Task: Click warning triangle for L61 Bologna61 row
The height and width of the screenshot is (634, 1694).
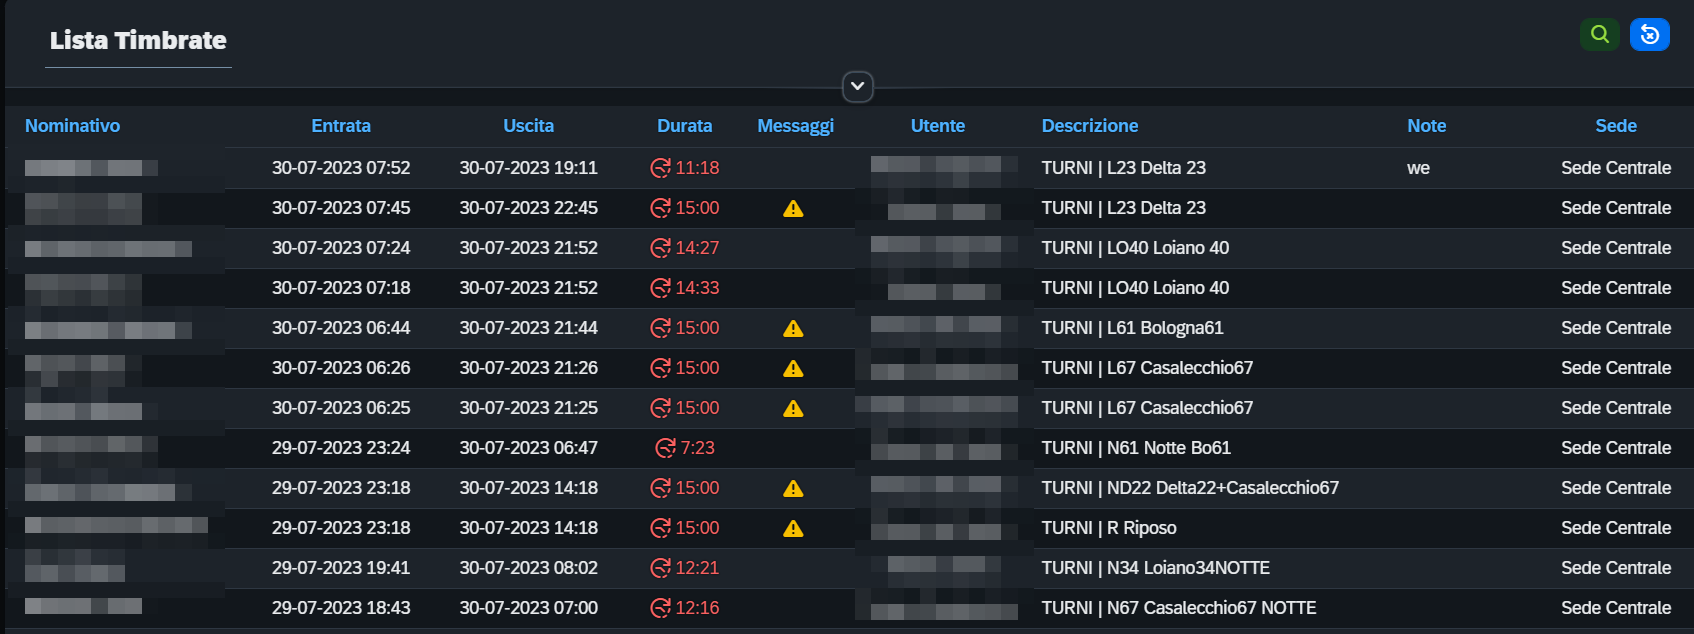Action: point(793,328)
